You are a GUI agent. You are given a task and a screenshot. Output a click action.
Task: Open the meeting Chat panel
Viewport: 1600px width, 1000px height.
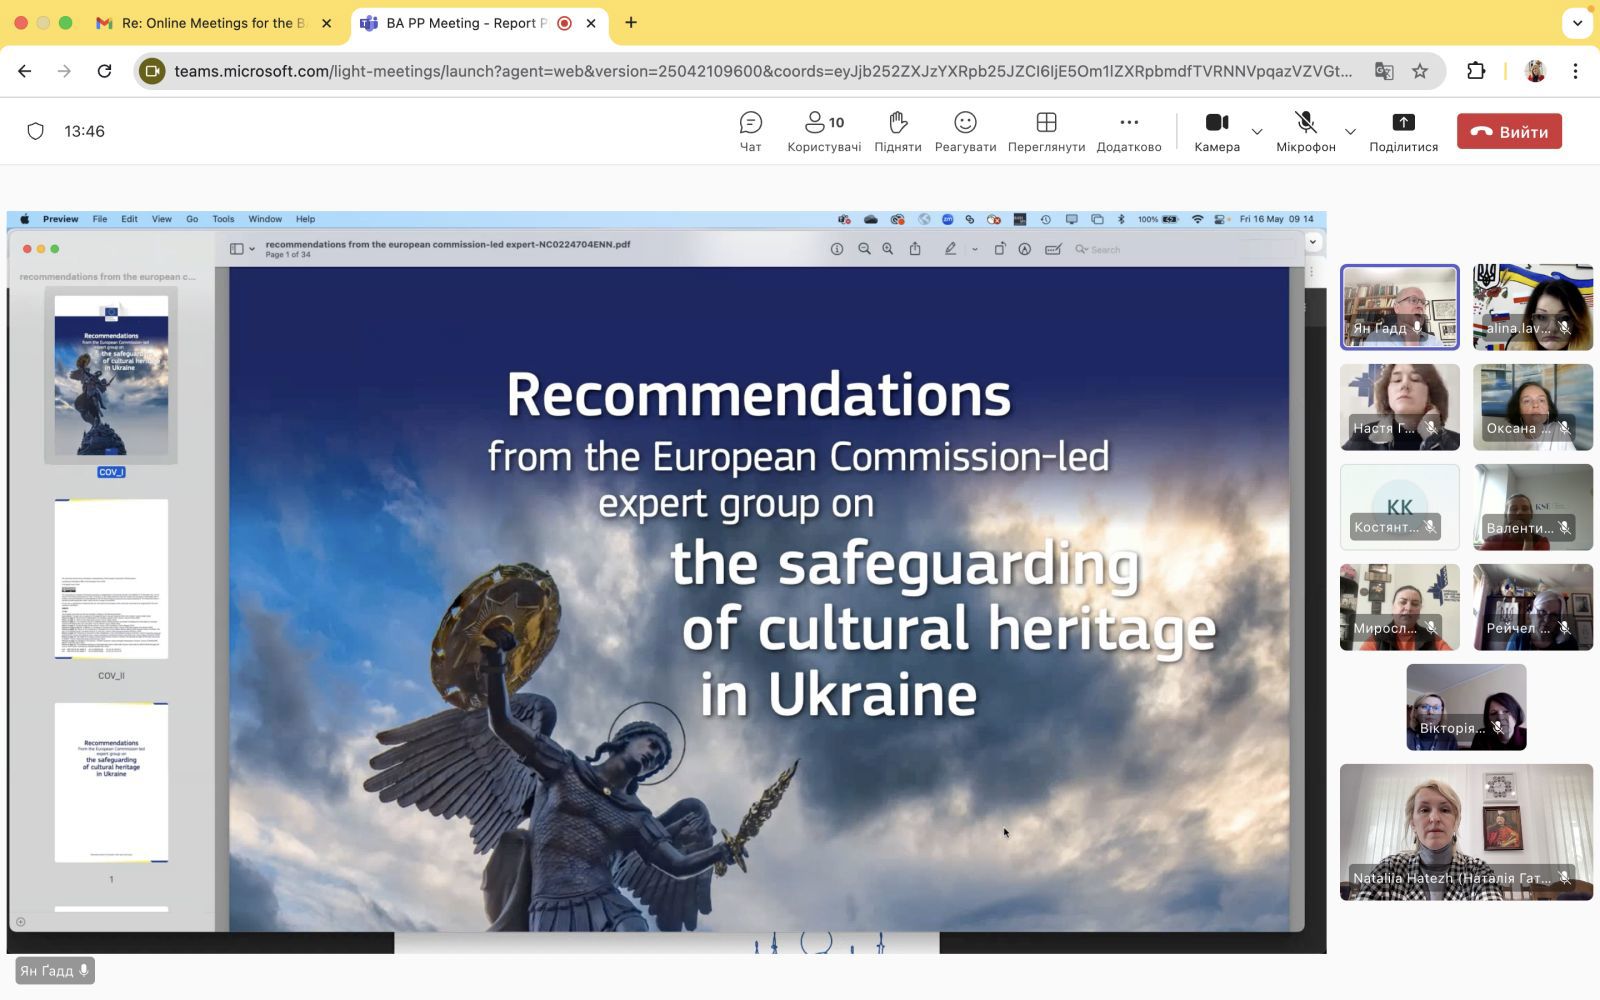point(750,132)
